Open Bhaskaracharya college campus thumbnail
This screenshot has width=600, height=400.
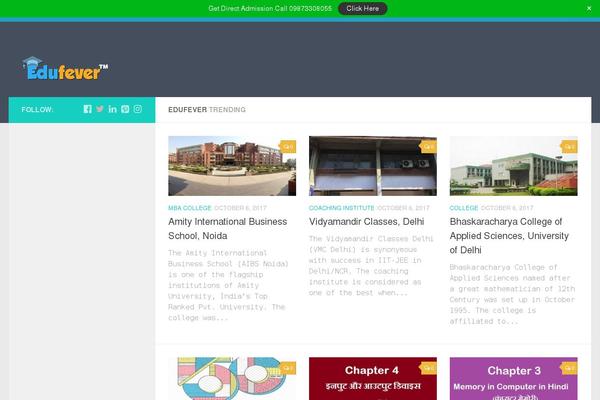(x=514, y=166)
